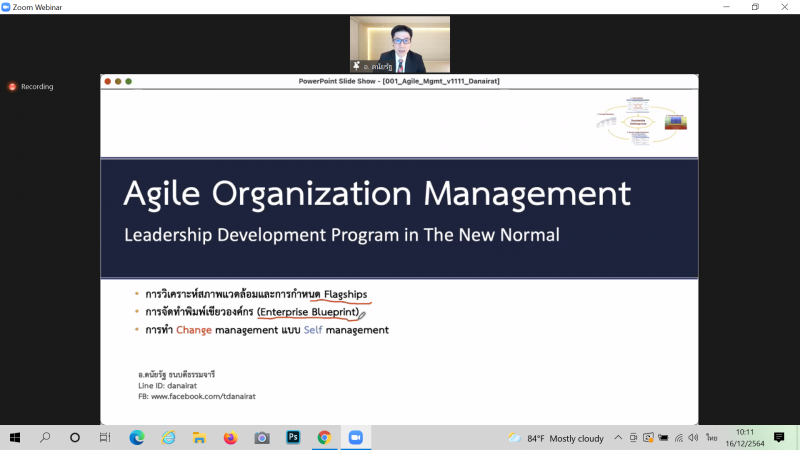Open weather widget showing 84°F
800x450 pixels.
[x=556, y=438]
